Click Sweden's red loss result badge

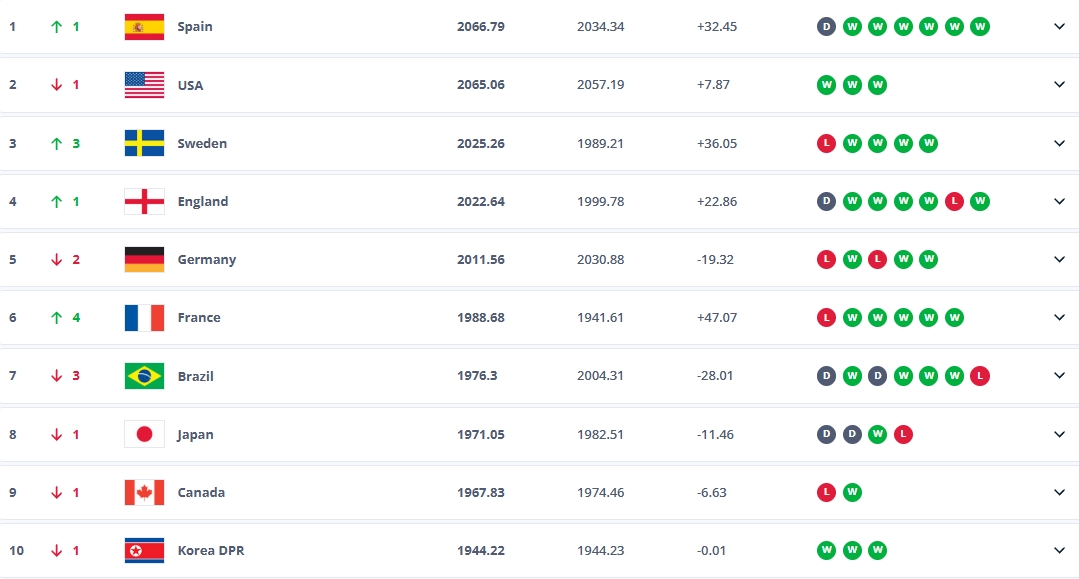tap(826, 143)
